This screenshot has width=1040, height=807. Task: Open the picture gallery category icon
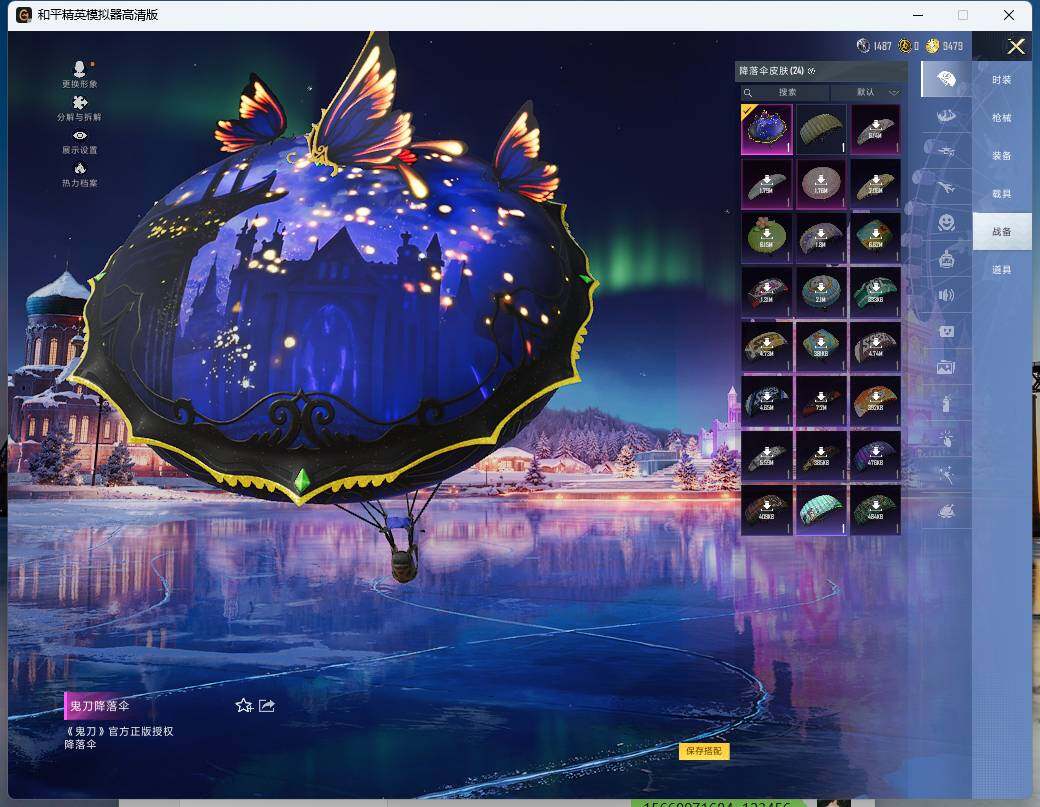pyautogui.click(x=946, y=367)
